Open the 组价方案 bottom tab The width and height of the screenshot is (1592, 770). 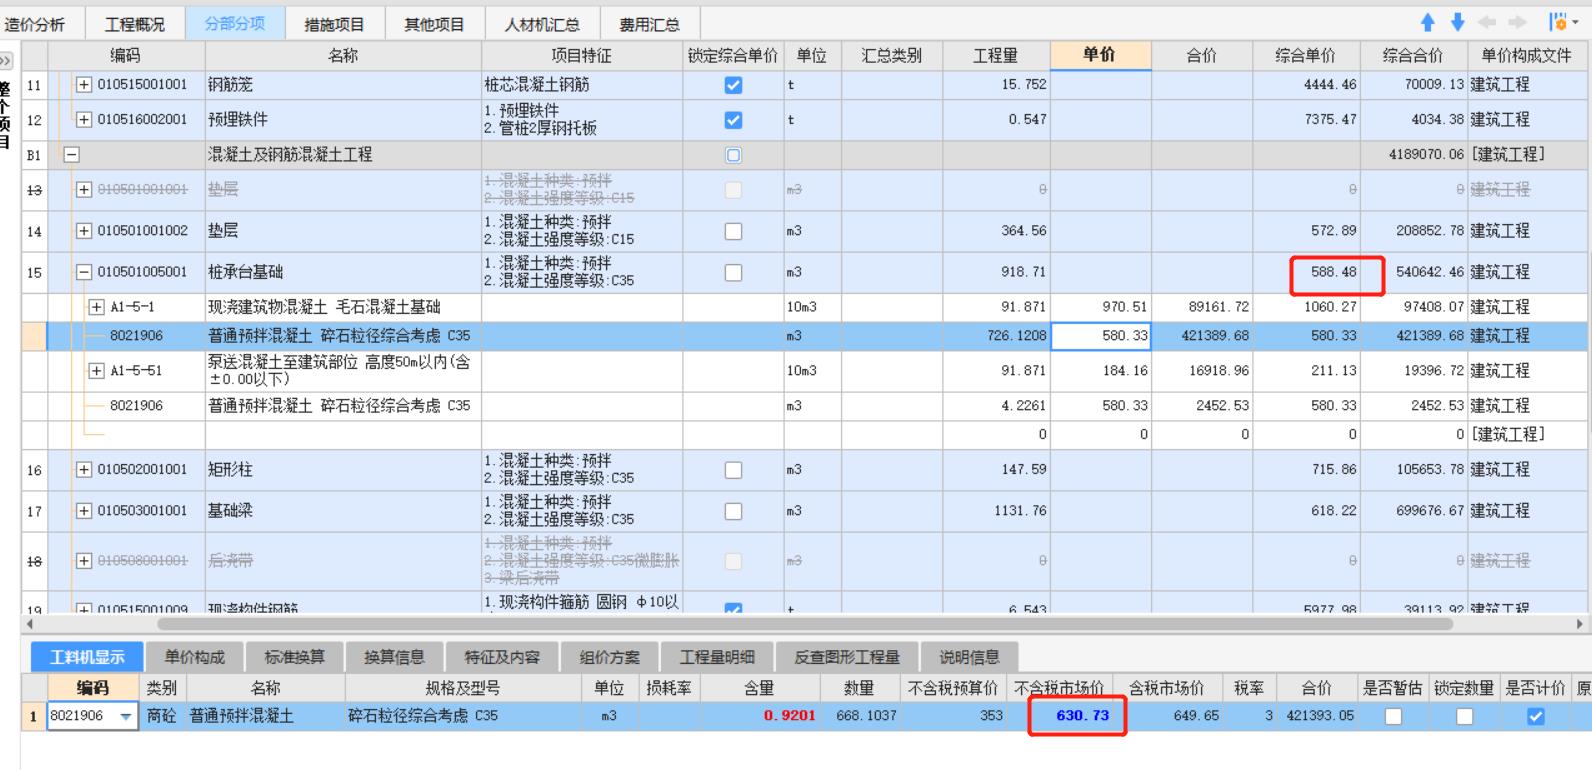click(x=609, y=657)
